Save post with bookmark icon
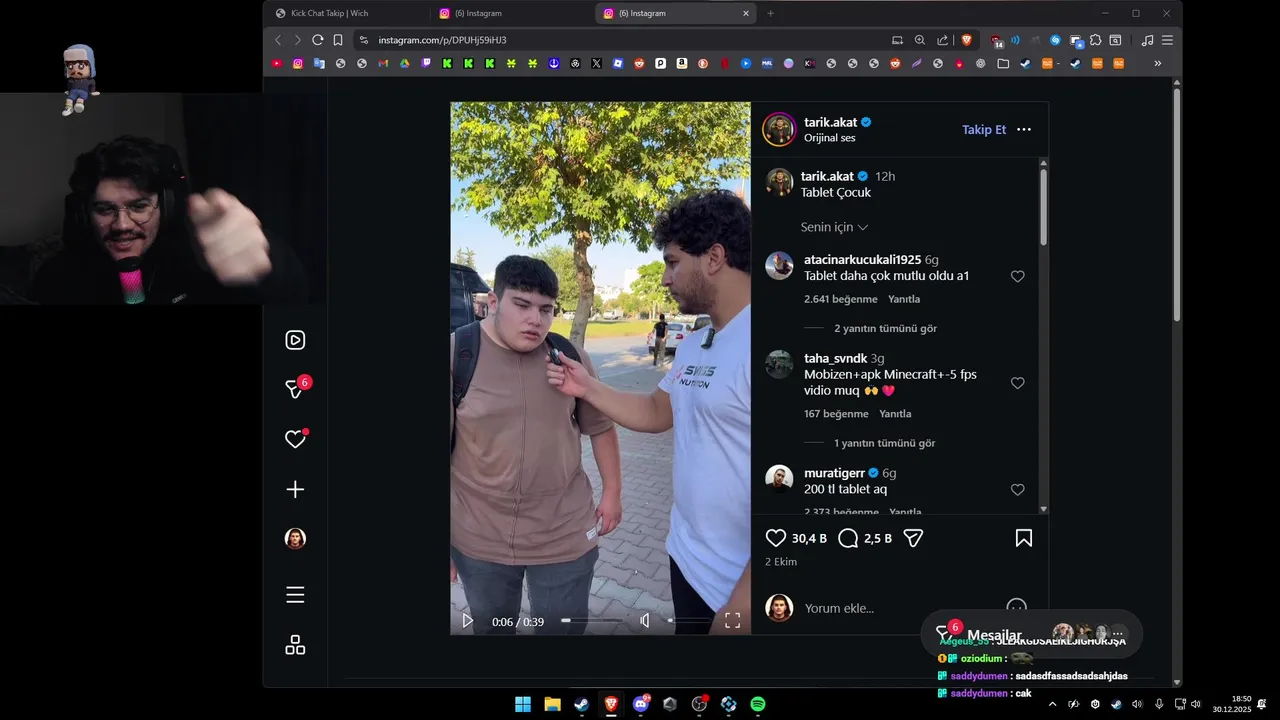The width and height of the screenshot is (1280, 720). click(1024, 538)
